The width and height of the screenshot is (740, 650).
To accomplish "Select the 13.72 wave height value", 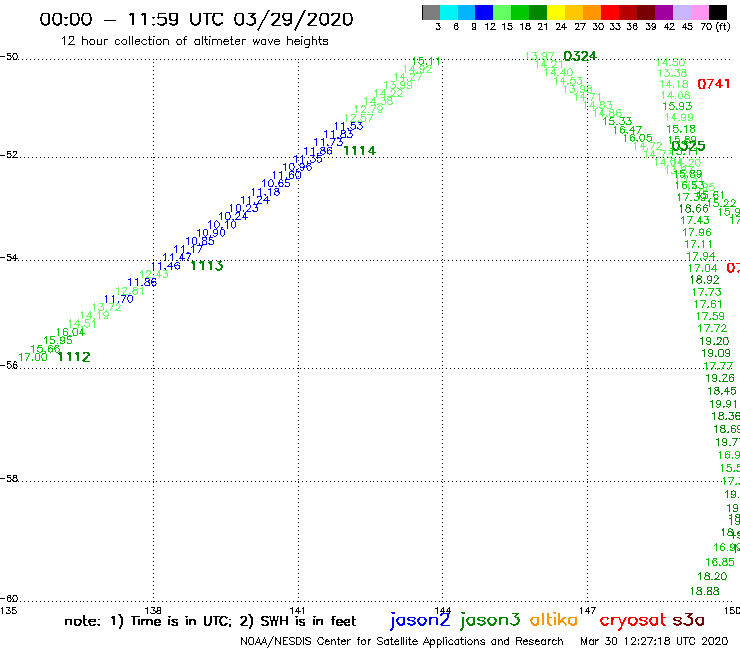I will click(x=107, y=307).
